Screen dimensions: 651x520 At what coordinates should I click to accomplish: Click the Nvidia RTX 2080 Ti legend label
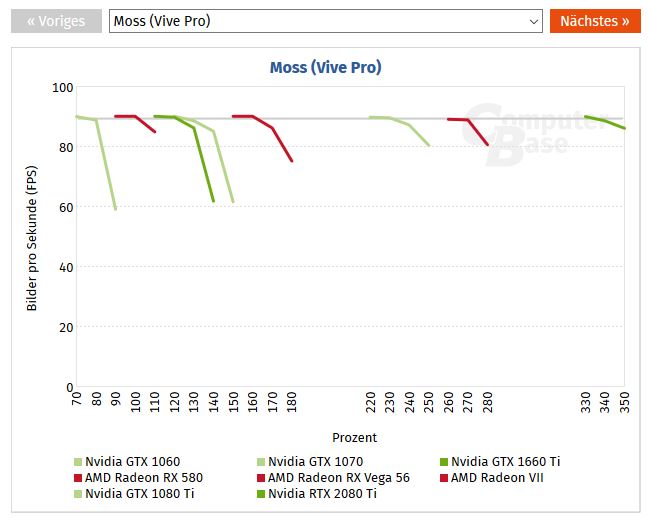coord(323,494)
